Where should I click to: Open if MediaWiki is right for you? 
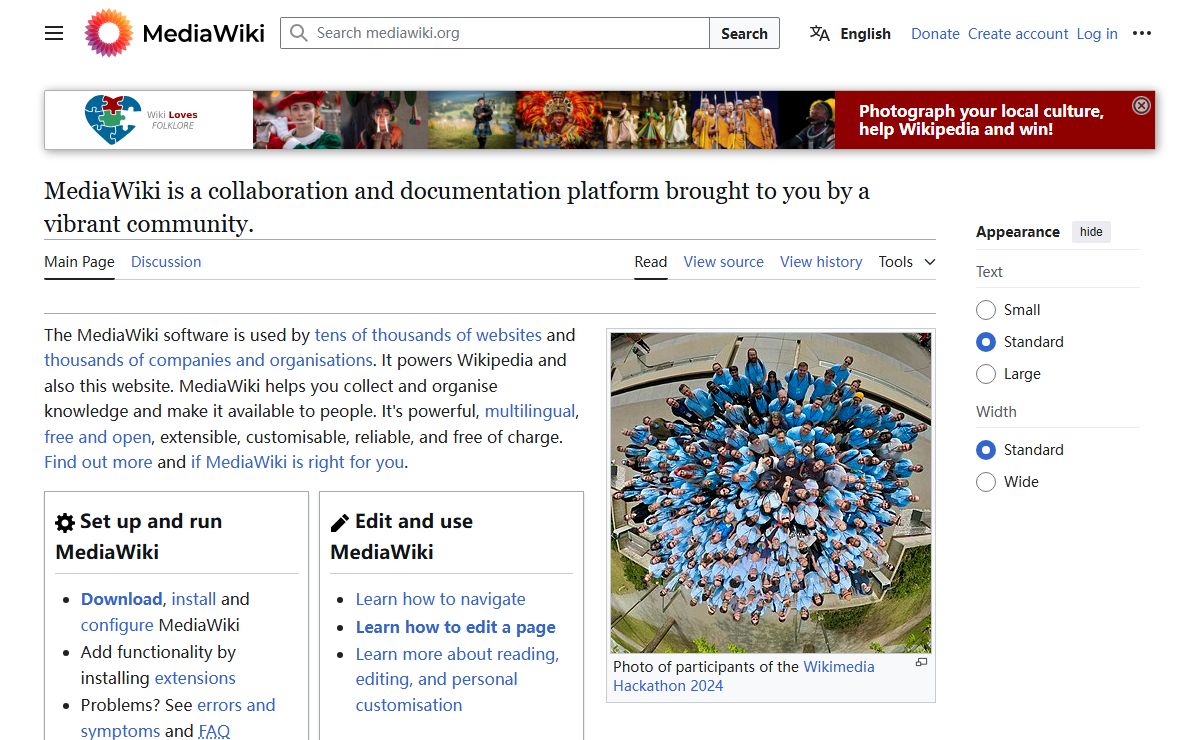pyautogui.click(x=298, y=462)
